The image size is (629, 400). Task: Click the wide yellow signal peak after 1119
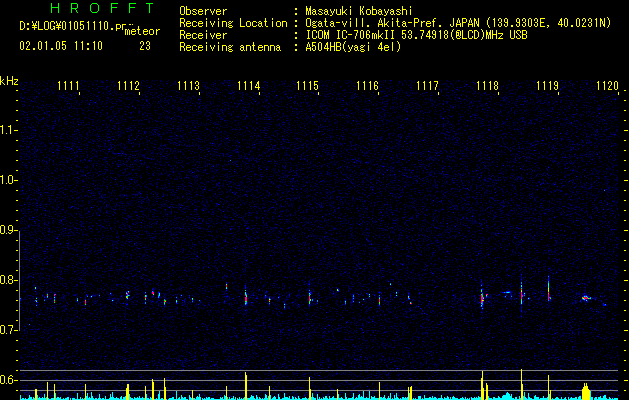click(586, 391)
